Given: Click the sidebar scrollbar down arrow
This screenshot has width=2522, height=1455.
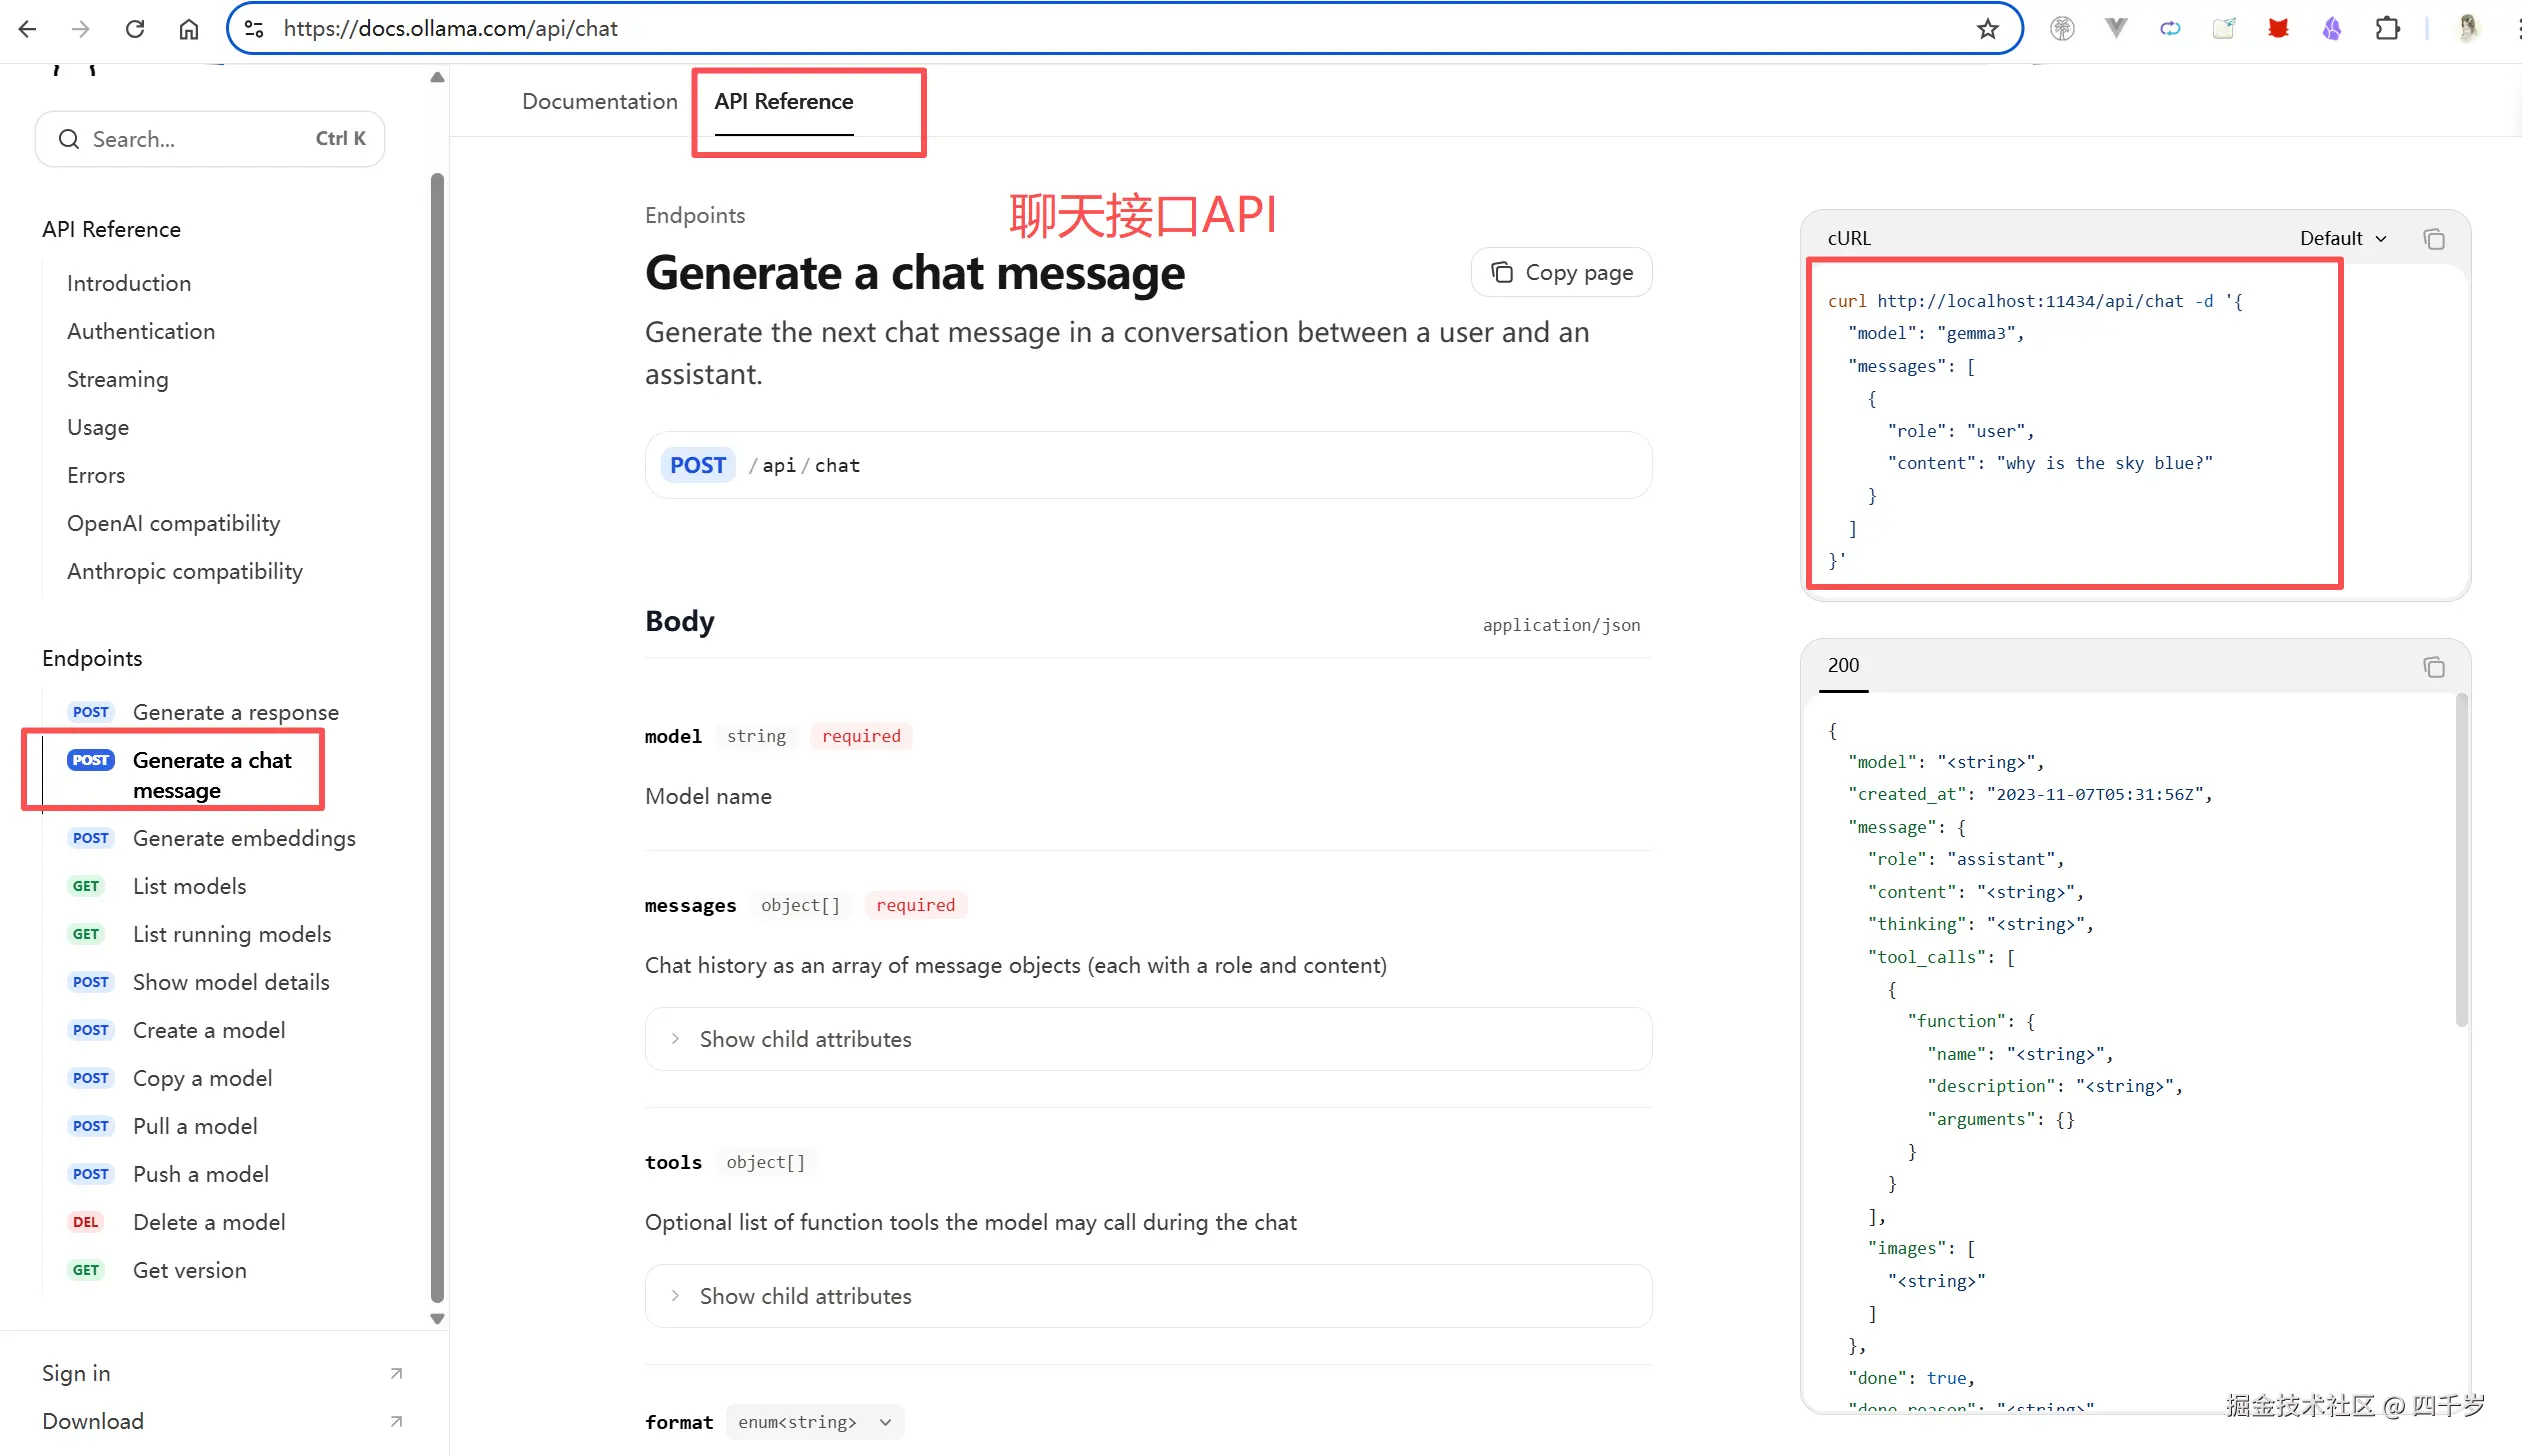Looking at the screenshot, I should point(437,1318).
